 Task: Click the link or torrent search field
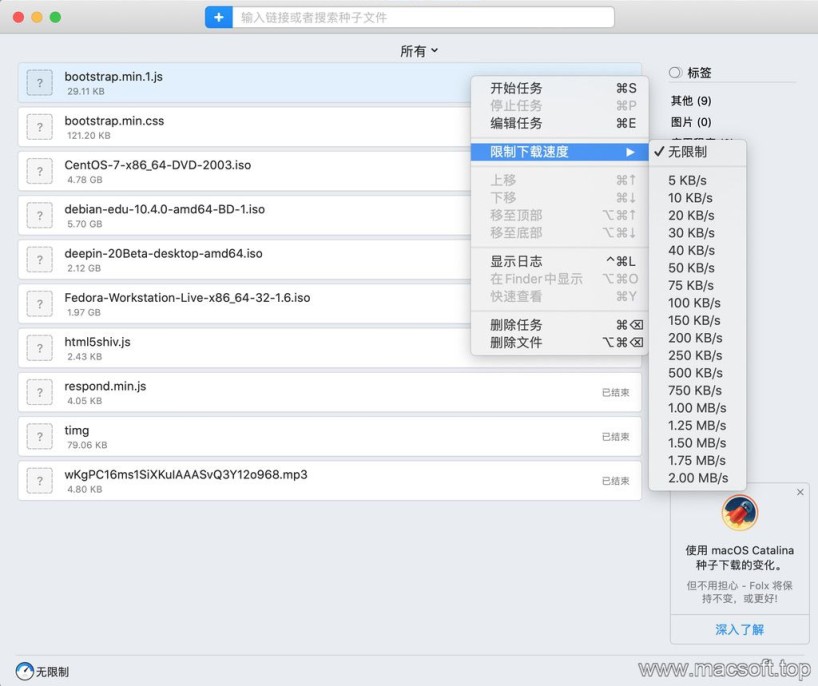(x=423, y=17)
